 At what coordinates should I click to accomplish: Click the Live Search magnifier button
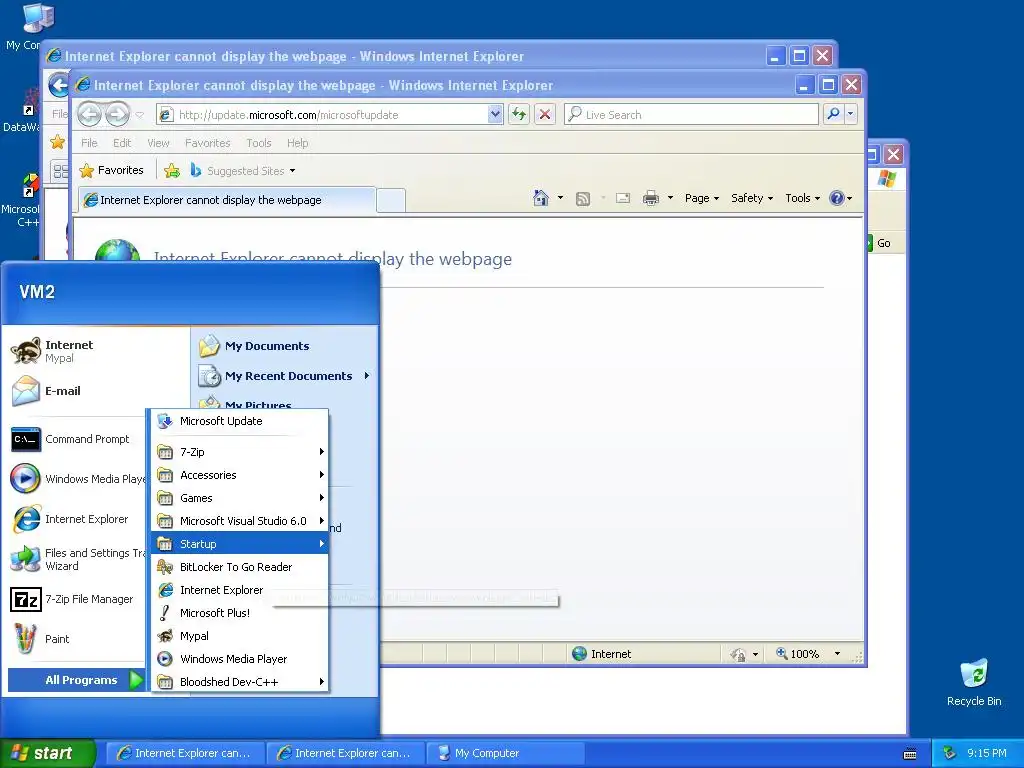833,114
